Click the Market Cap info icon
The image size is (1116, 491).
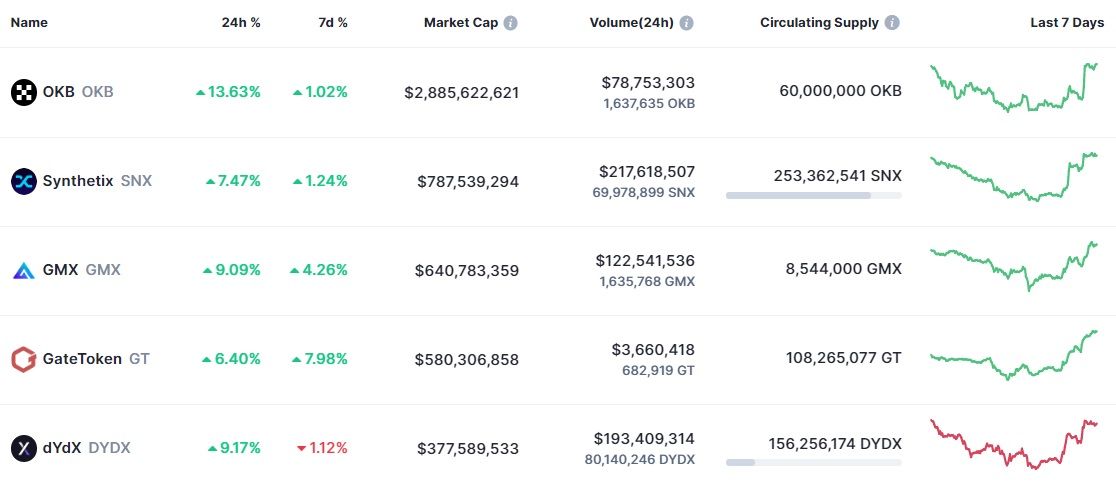(x=511, y=23)
